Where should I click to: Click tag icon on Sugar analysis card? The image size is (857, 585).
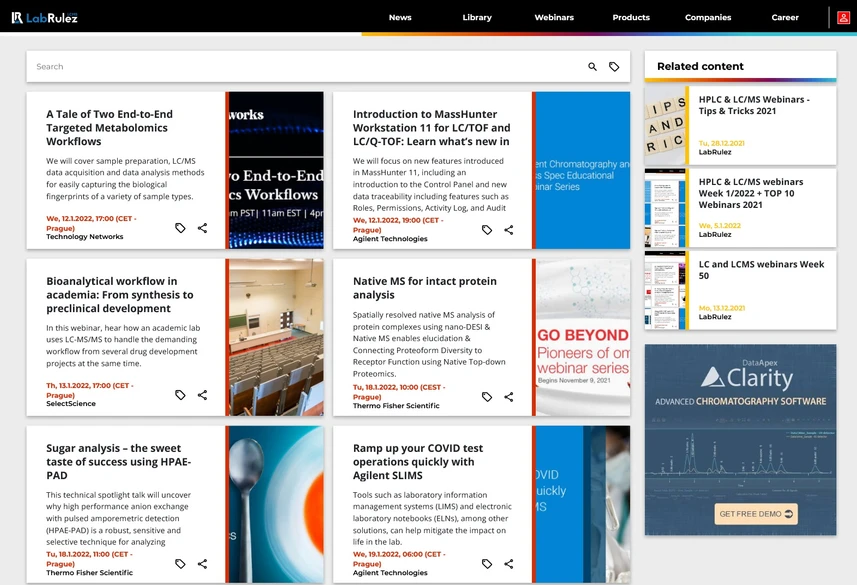pyautogui.click(x=180, y=564)
